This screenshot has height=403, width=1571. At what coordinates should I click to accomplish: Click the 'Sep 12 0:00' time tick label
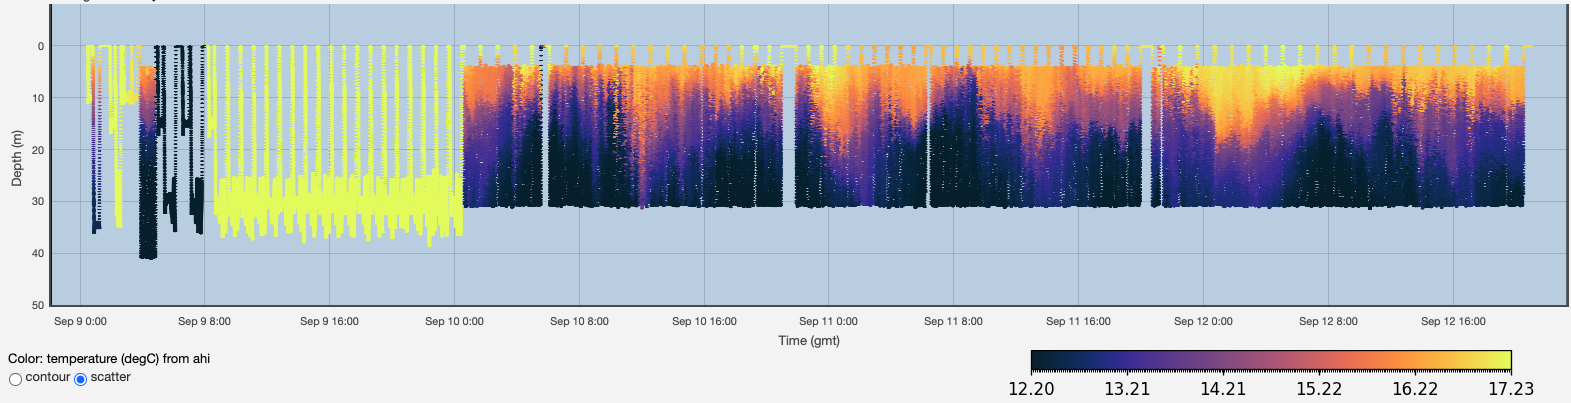coord(1203,321)
